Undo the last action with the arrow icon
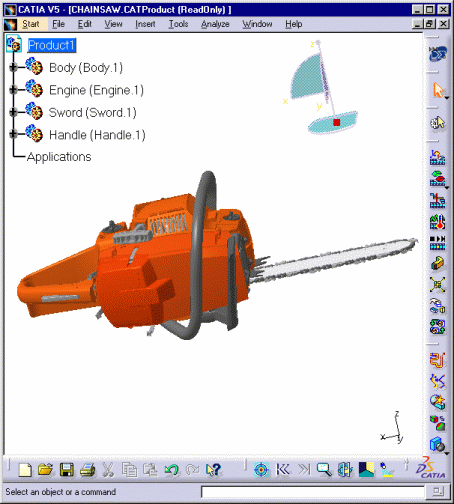 172,470
